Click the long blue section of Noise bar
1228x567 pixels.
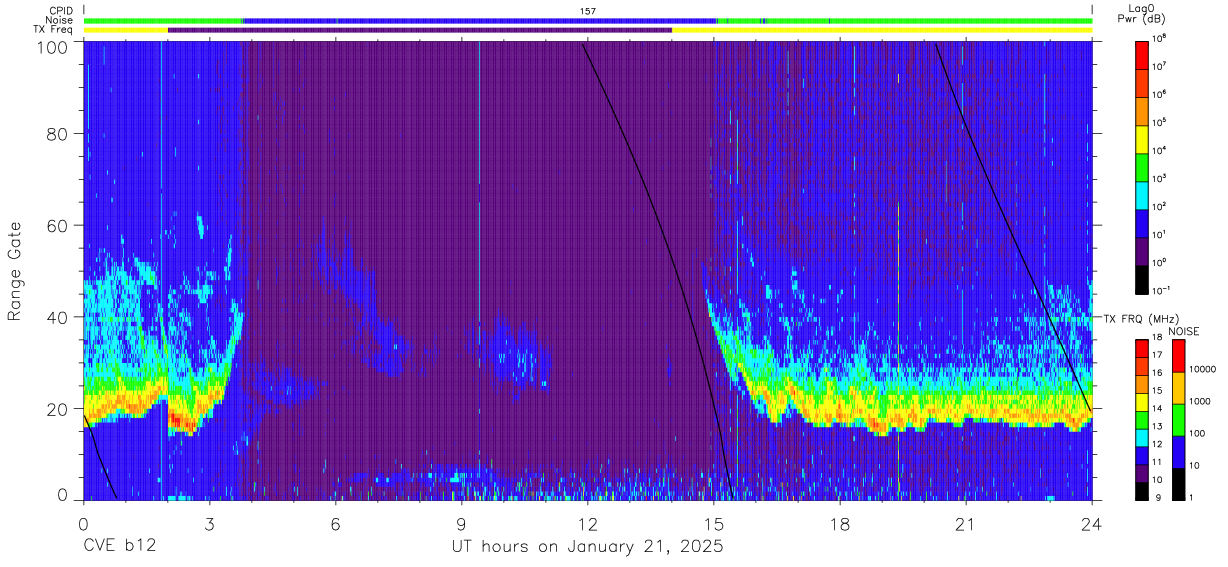click(480, 20)
